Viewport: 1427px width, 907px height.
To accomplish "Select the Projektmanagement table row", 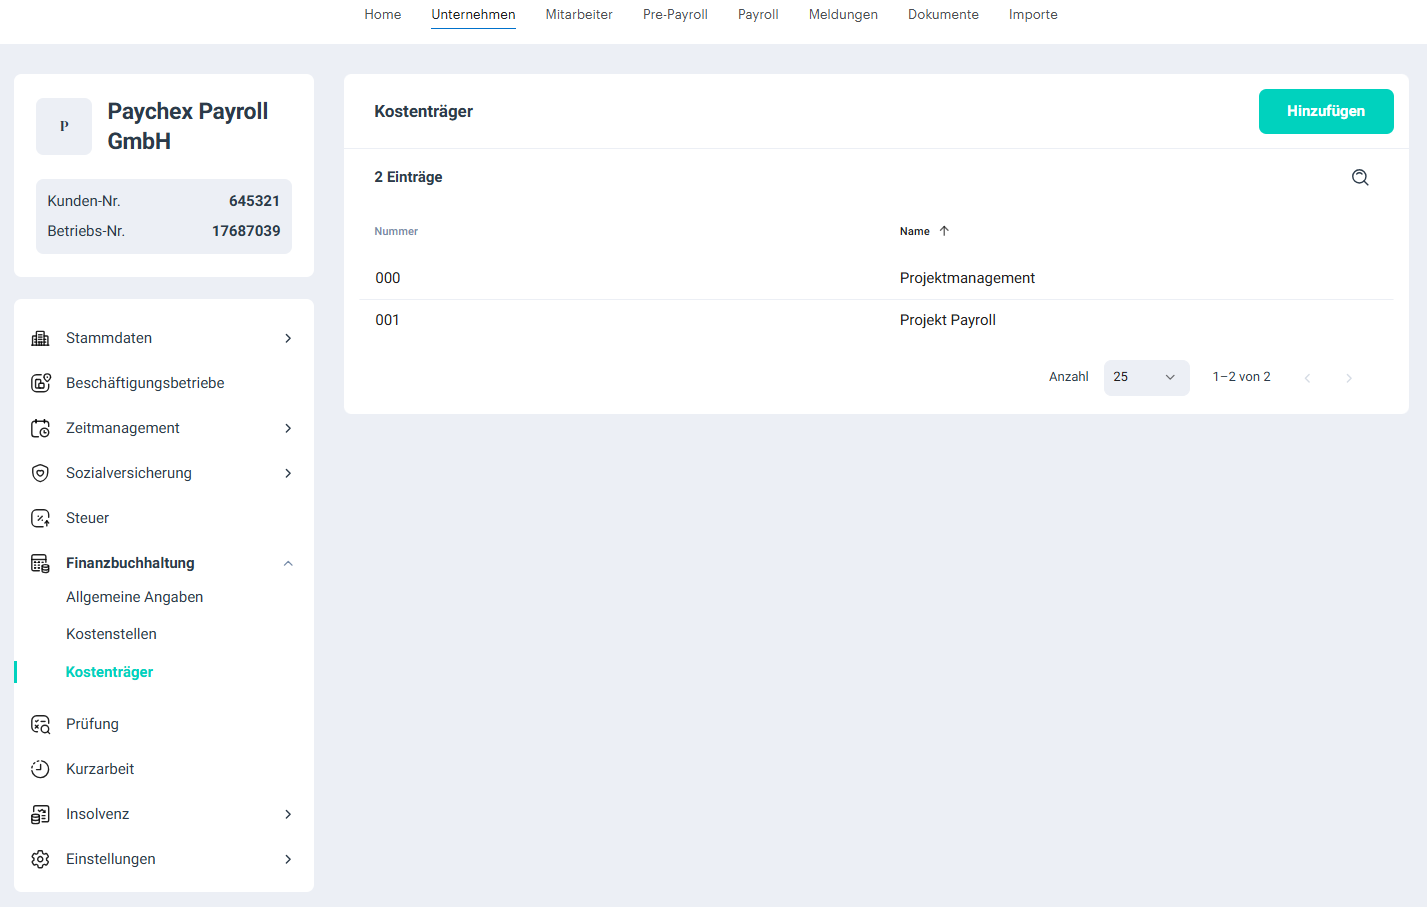I will click(966, 278).
